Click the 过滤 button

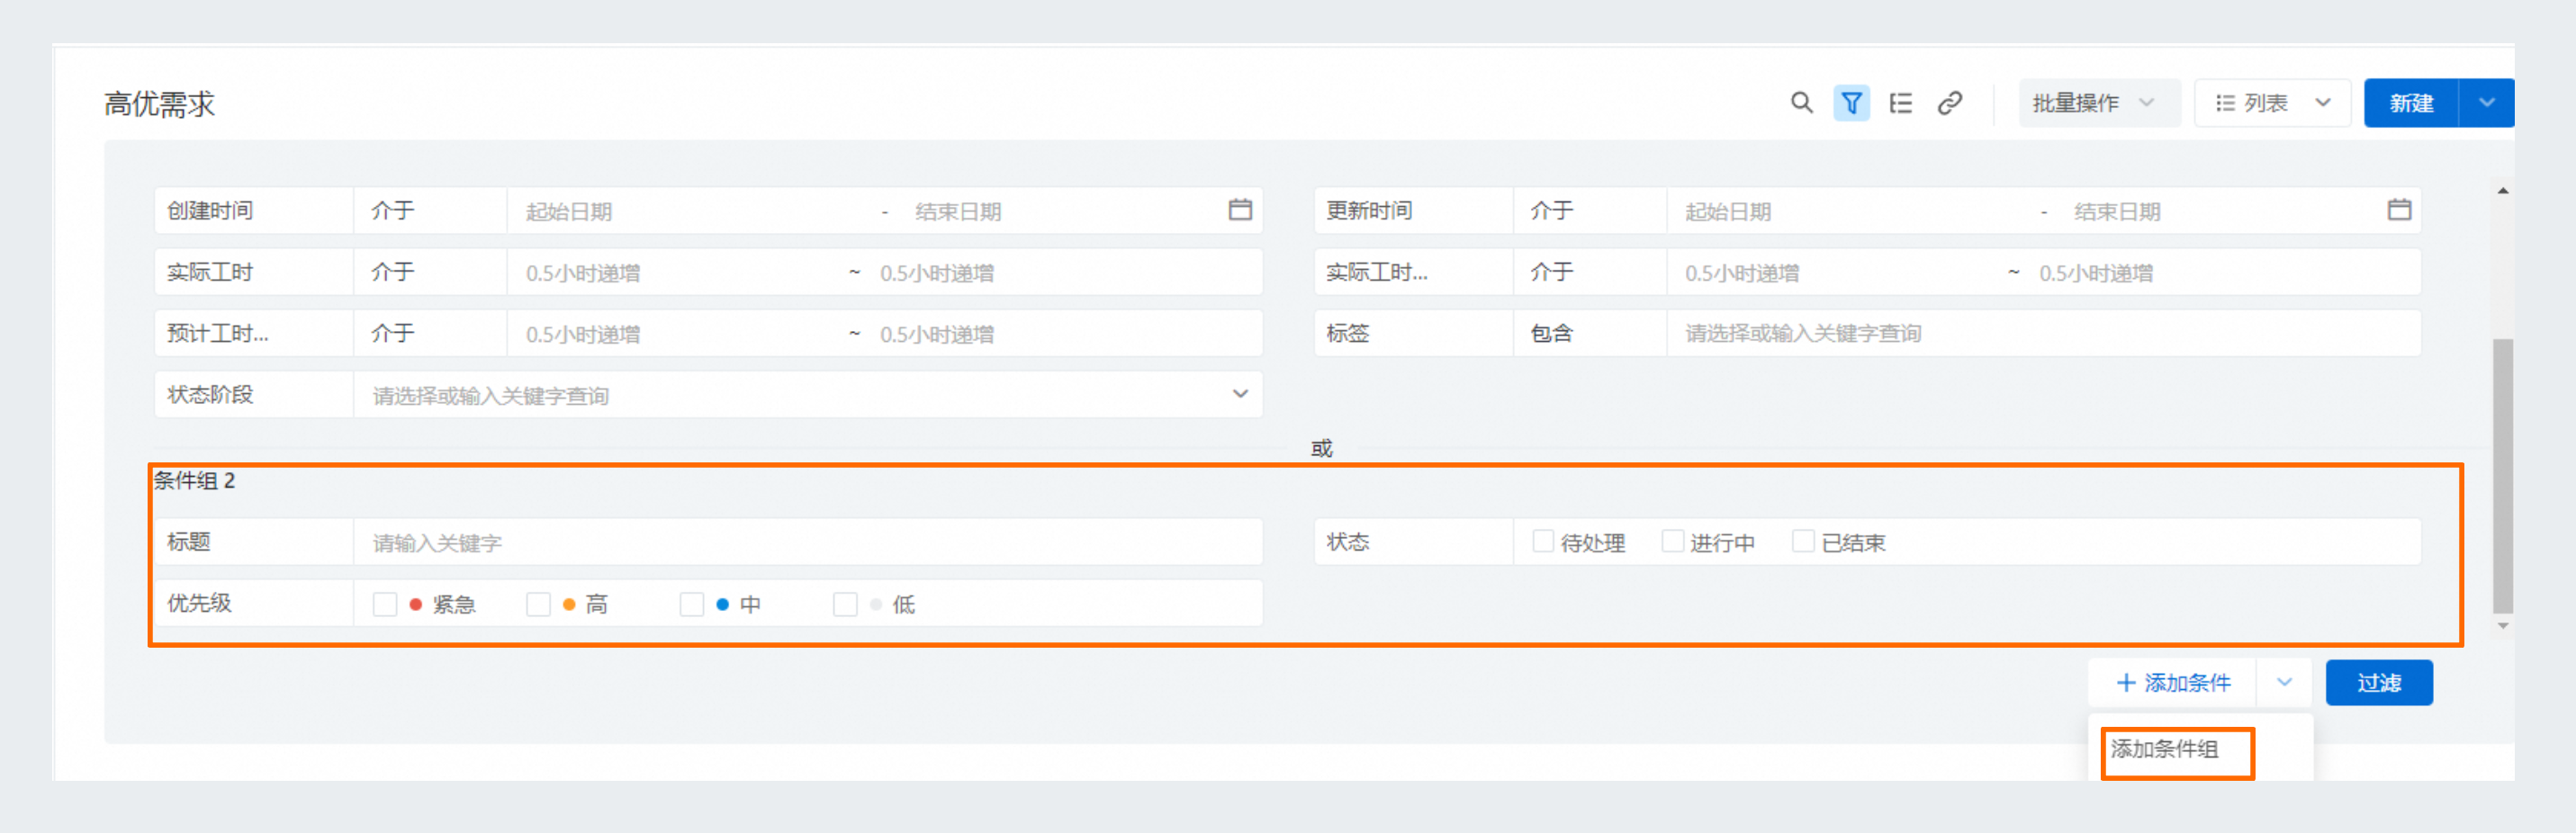[2379, 683]
